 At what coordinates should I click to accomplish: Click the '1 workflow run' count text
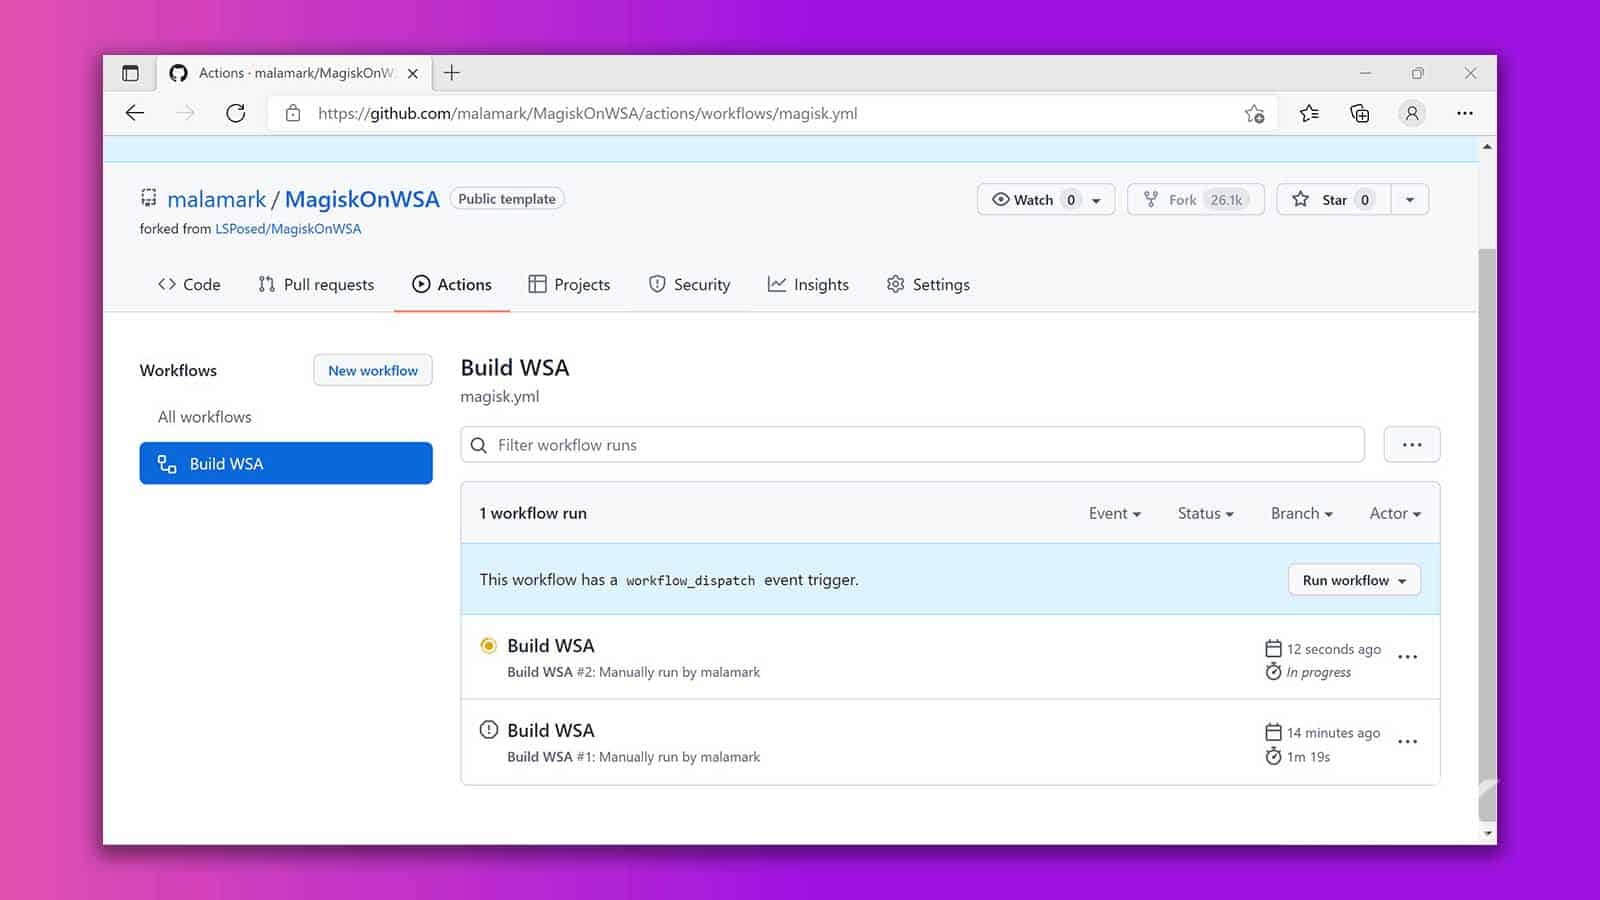(x=533, y=513)
